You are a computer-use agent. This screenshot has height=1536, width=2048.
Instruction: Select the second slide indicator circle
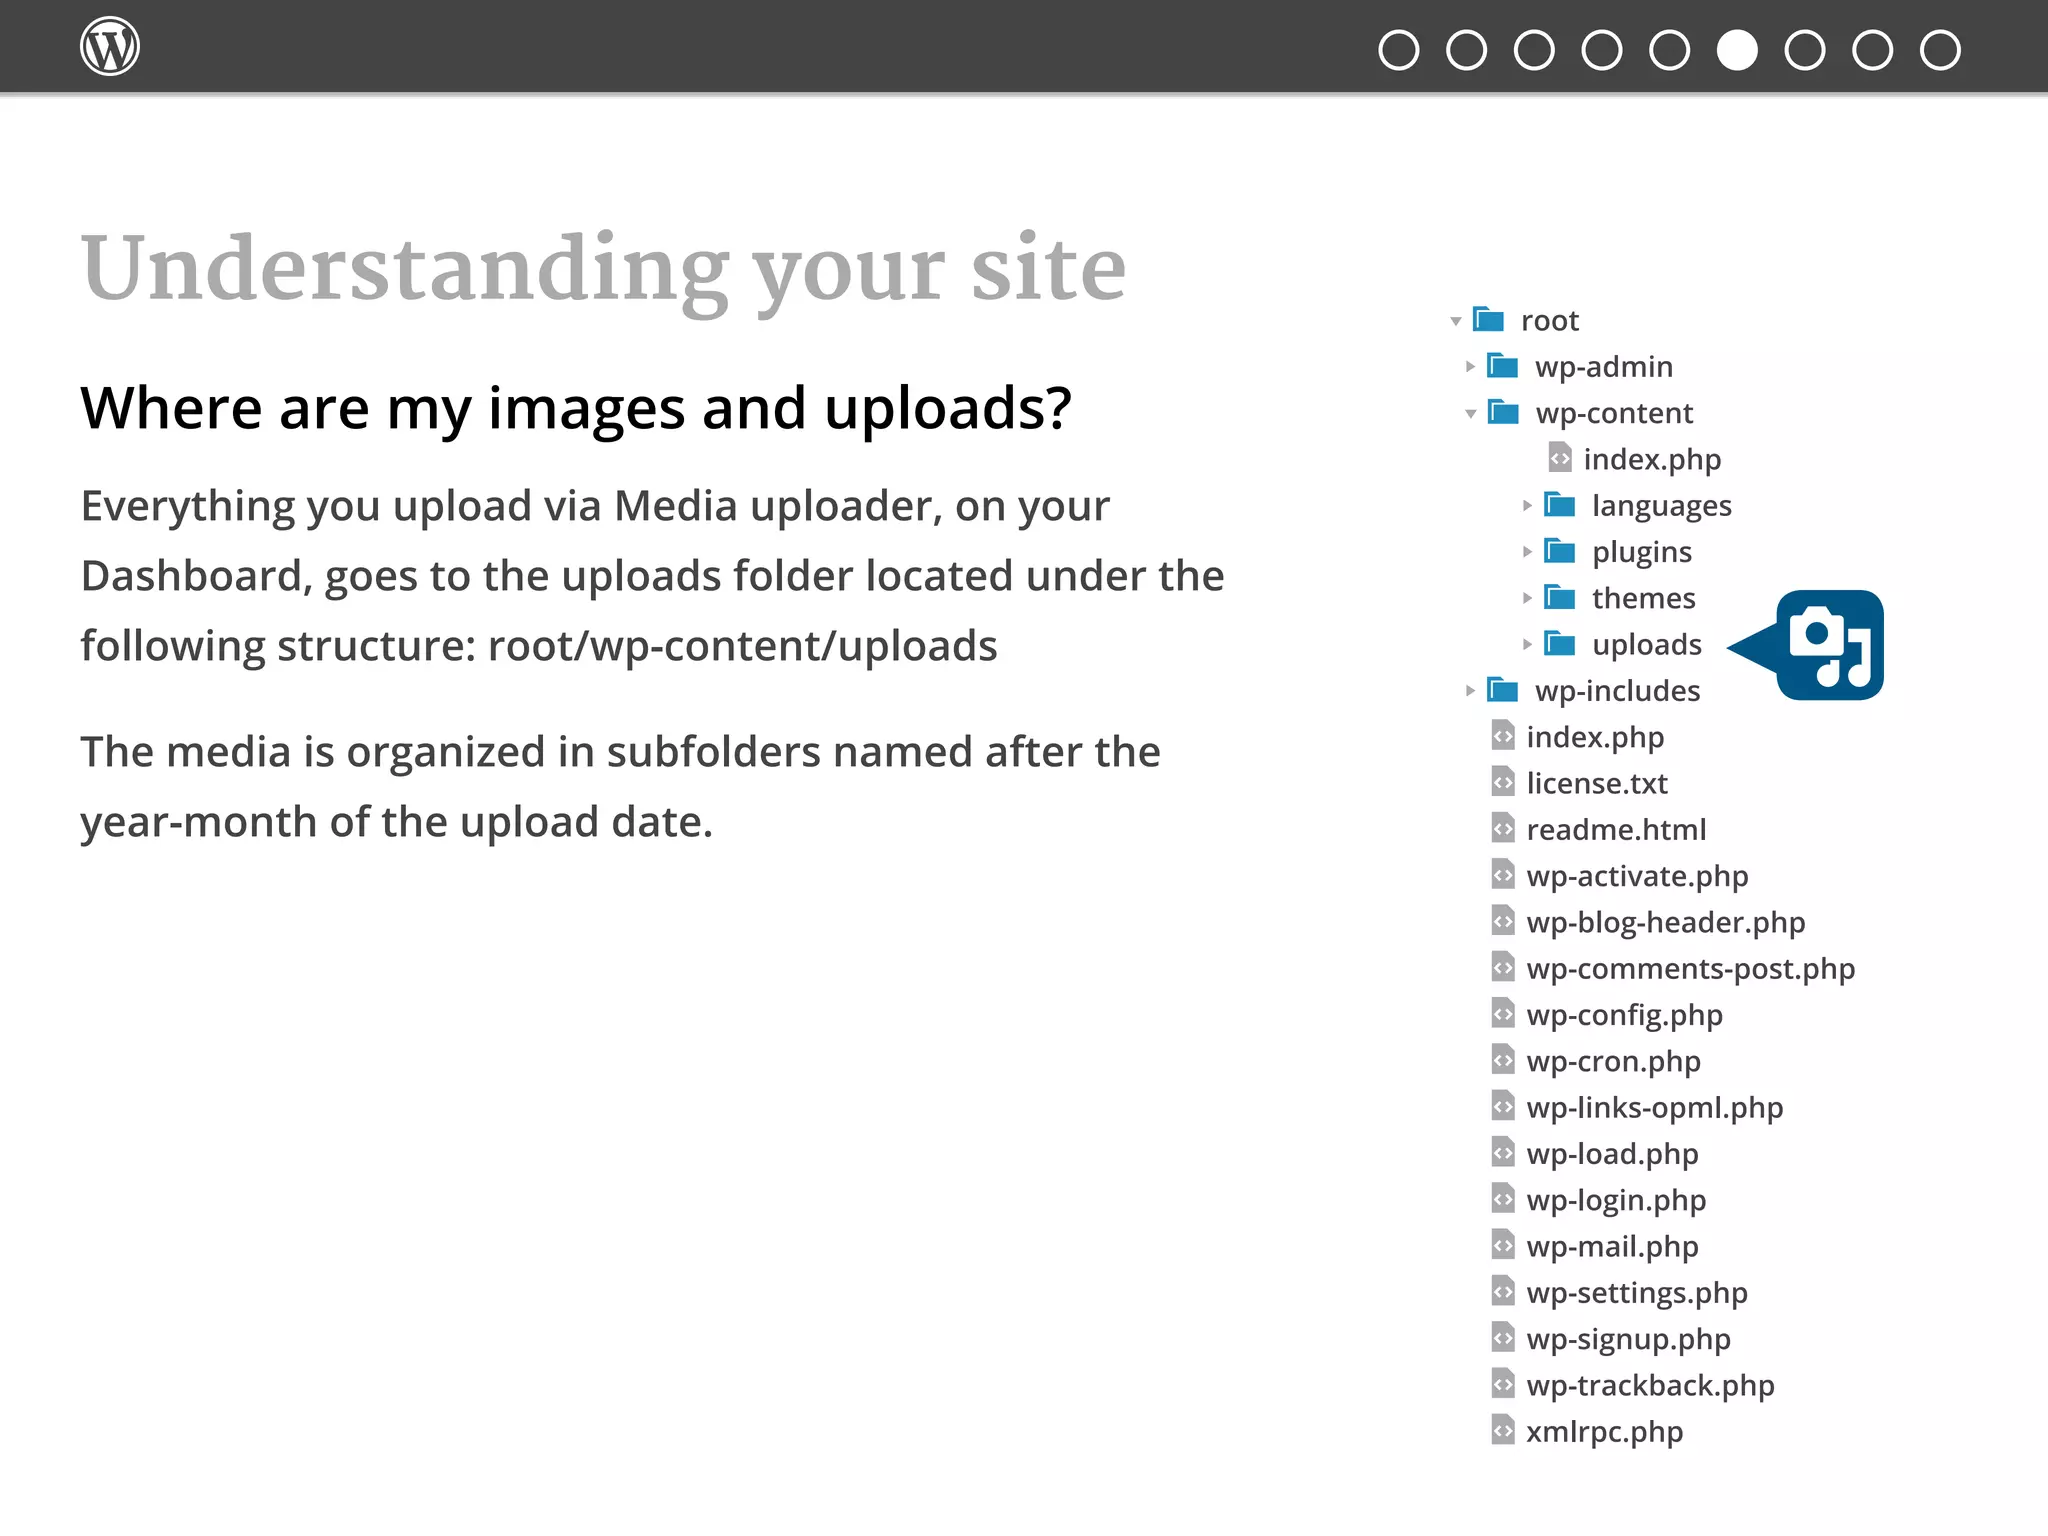pyautogui.click(x=1466, y=50)
